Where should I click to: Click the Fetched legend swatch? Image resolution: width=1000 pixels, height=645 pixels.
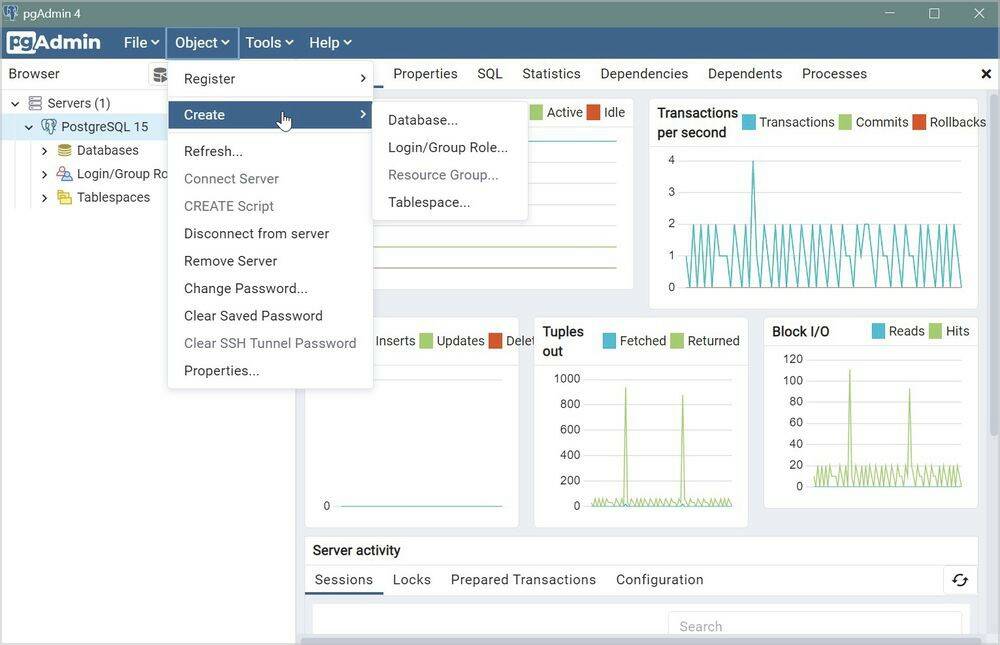tap(609, 341)
